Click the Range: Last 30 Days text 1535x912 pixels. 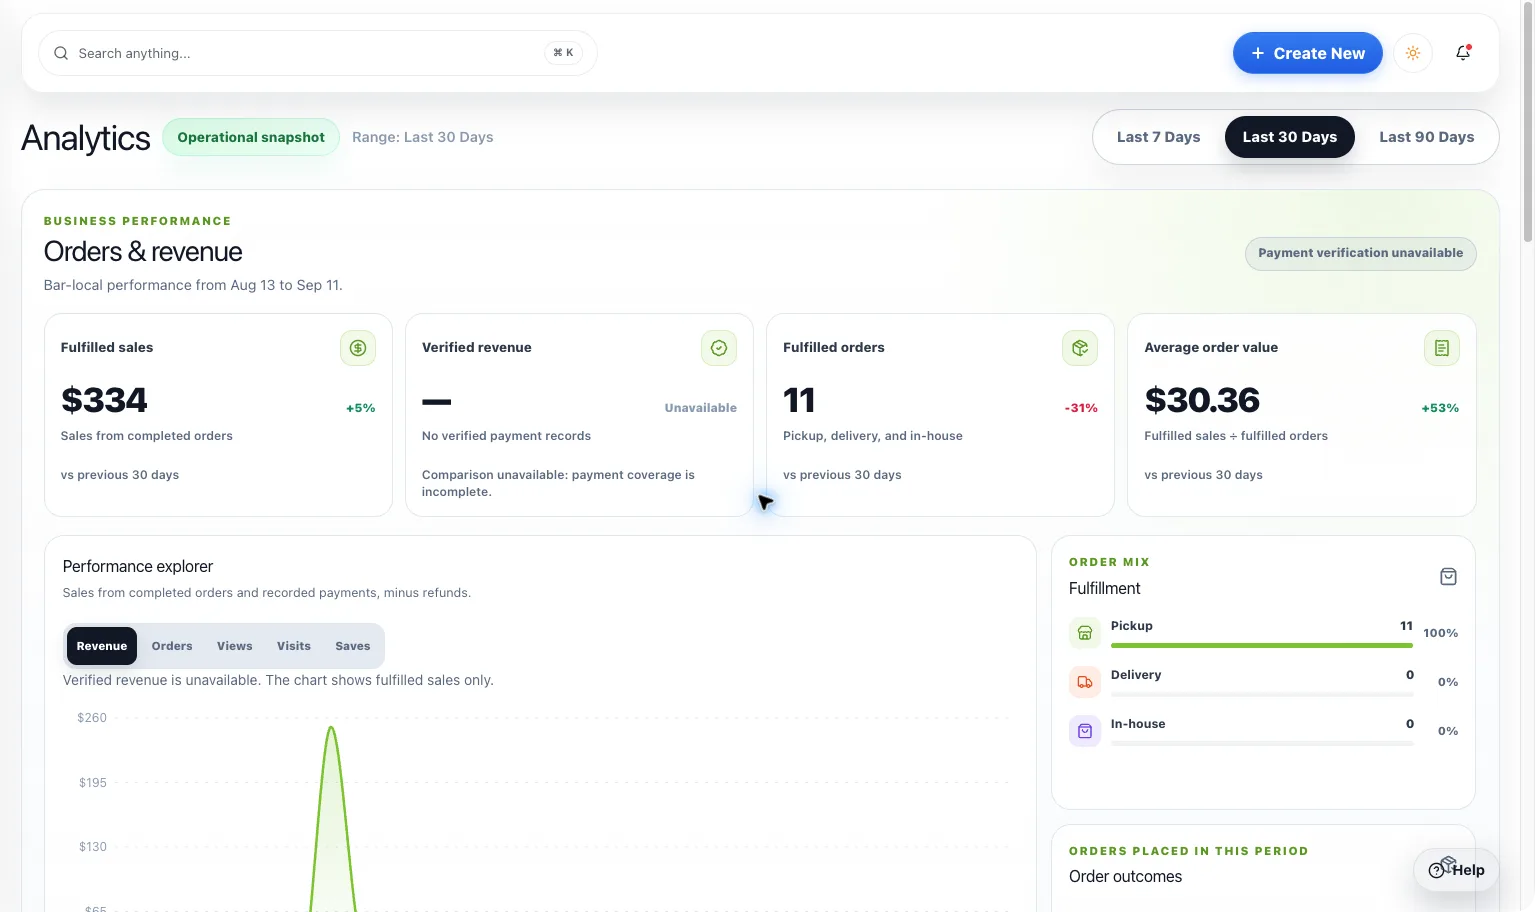click(422, 137)
